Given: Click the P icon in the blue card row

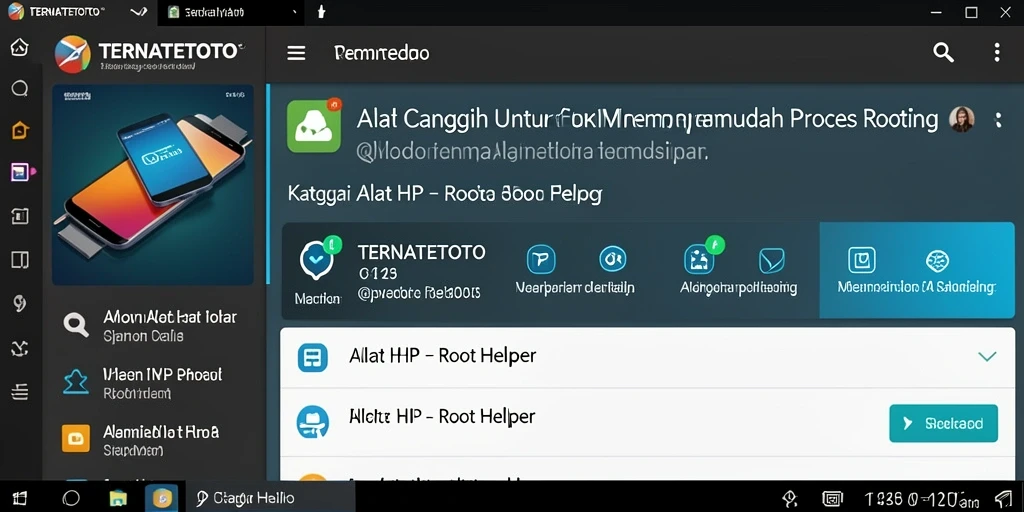Looking at the screenshot, I should point(541,259).
